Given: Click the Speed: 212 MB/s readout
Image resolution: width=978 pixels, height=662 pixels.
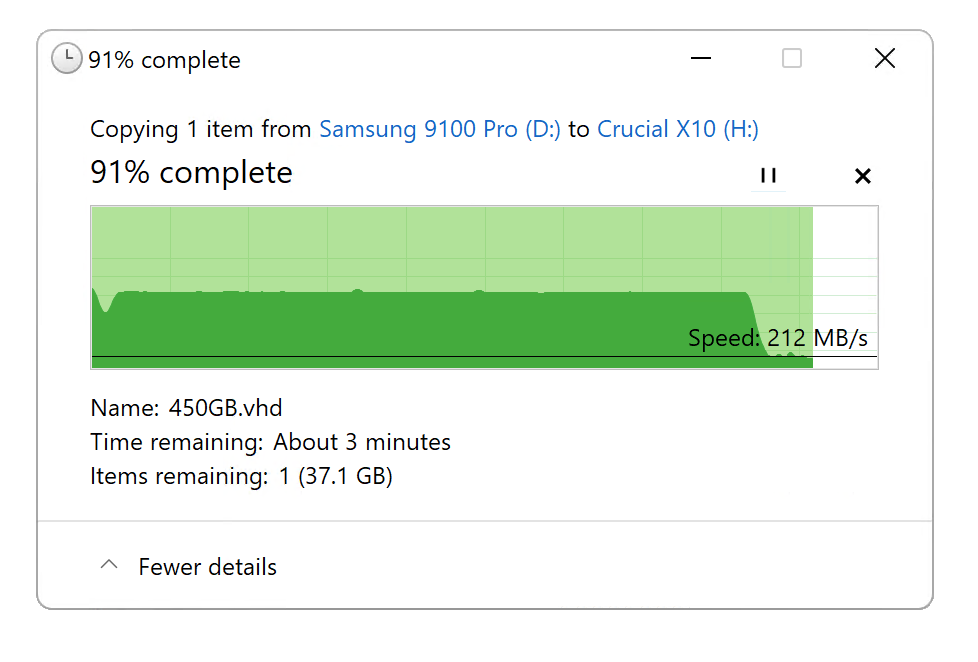Looking at the screenshot, I should (x=778, y=338).
